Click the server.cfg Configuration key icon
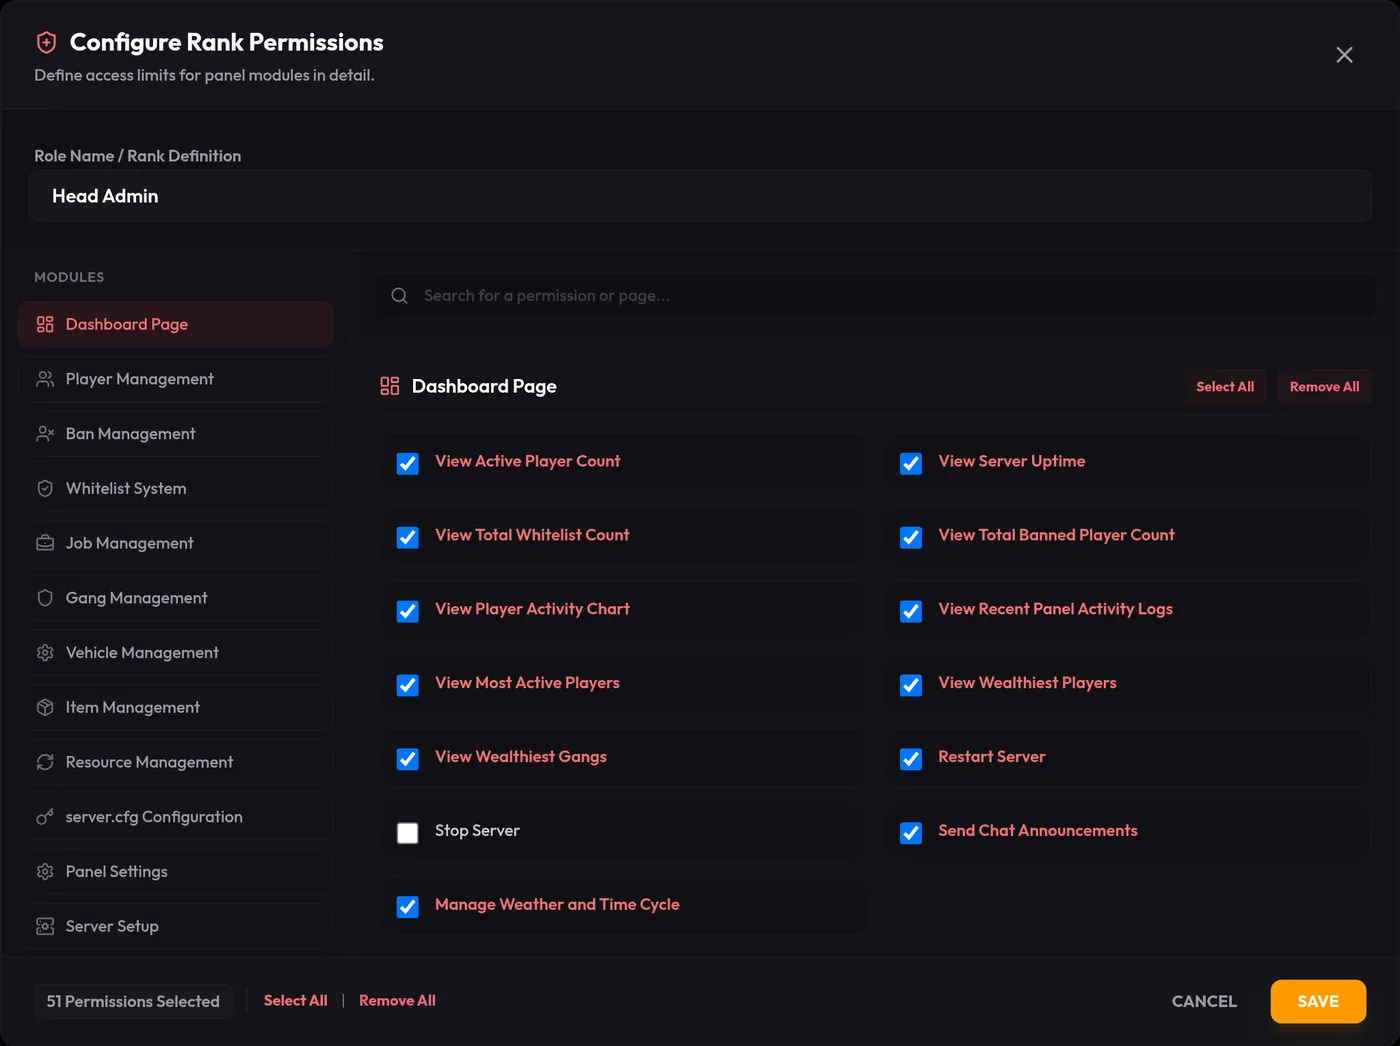1400x1046 pixels. click(45, 817)
